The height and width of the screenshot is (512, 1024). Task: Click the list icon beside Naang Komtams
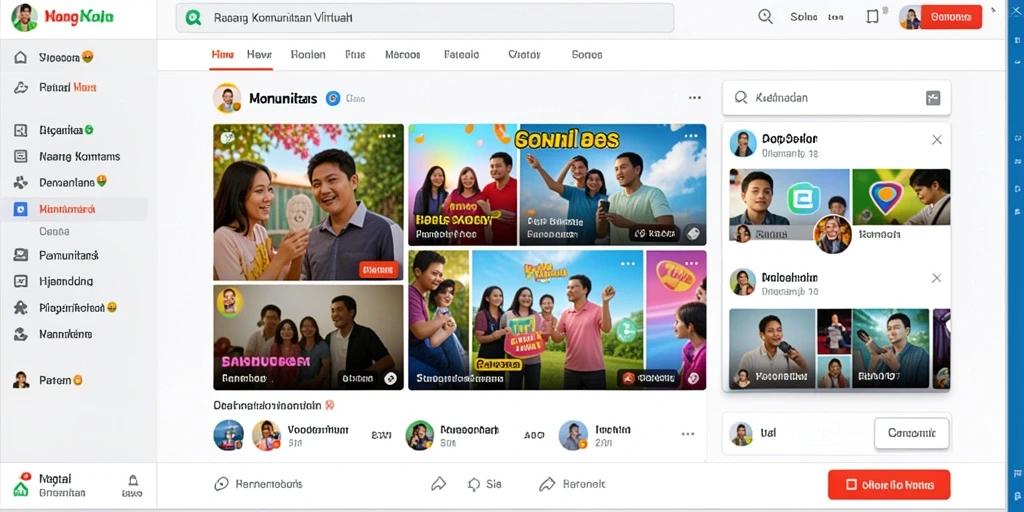pyautogui.click(x=21, y=157)
